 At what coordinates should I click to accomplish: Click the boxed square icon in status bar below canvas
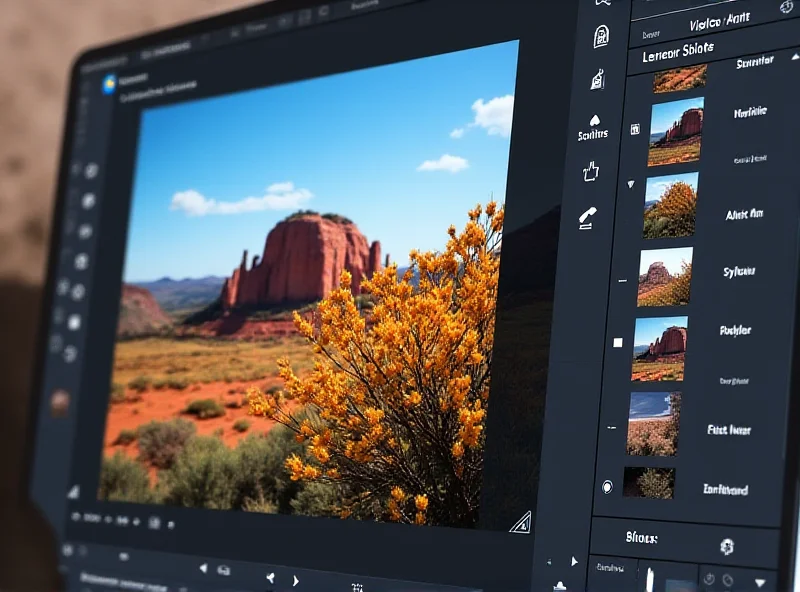coord(154,522)
